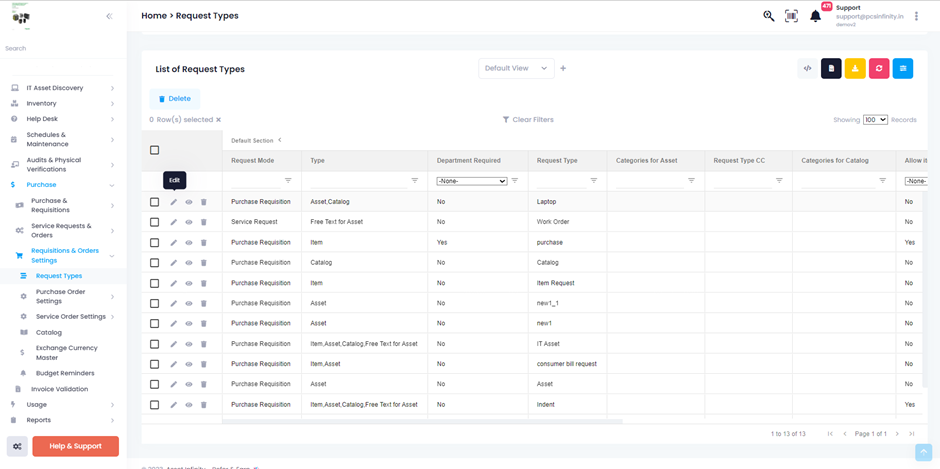
Task: Select the consumer bill request checkbox
Action: (x=155, y=364)
